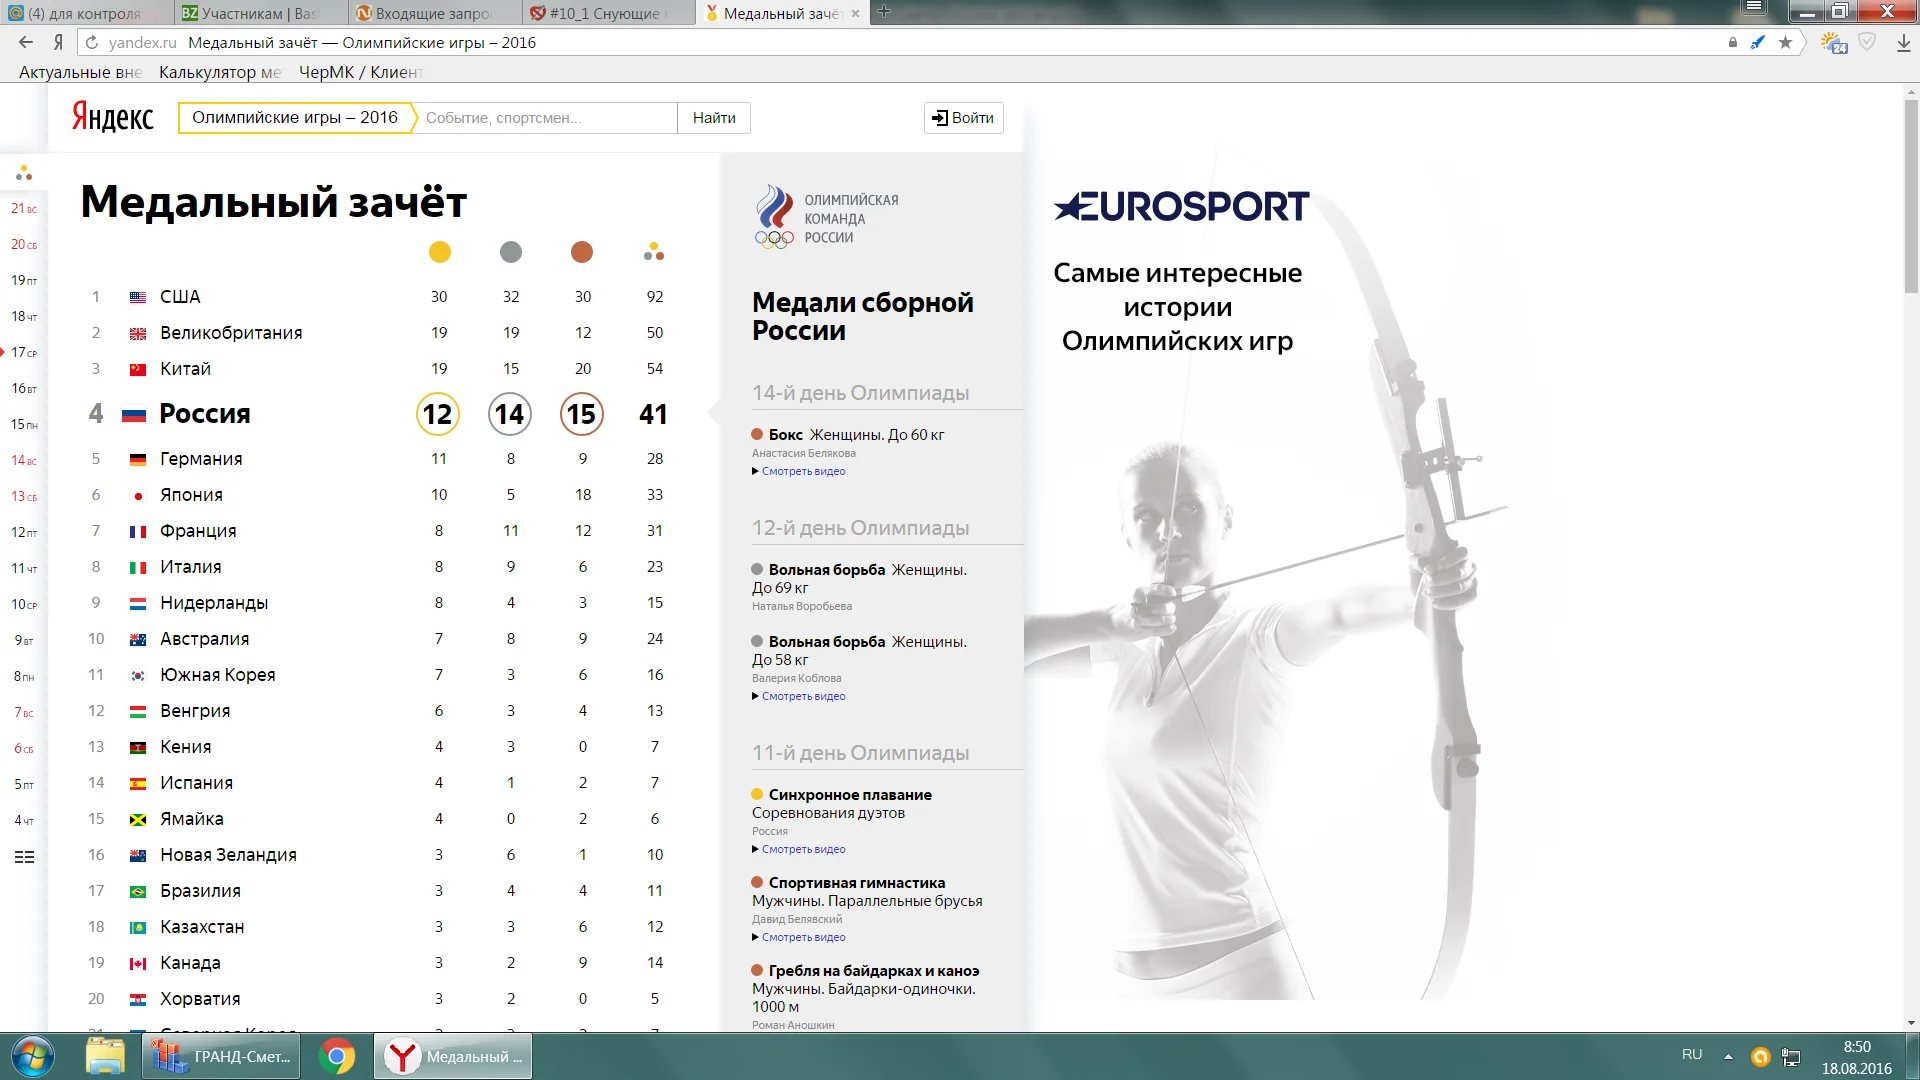Switch to Входящие запросы tab
The image size is (1920, 1080).
click(434, 13)
